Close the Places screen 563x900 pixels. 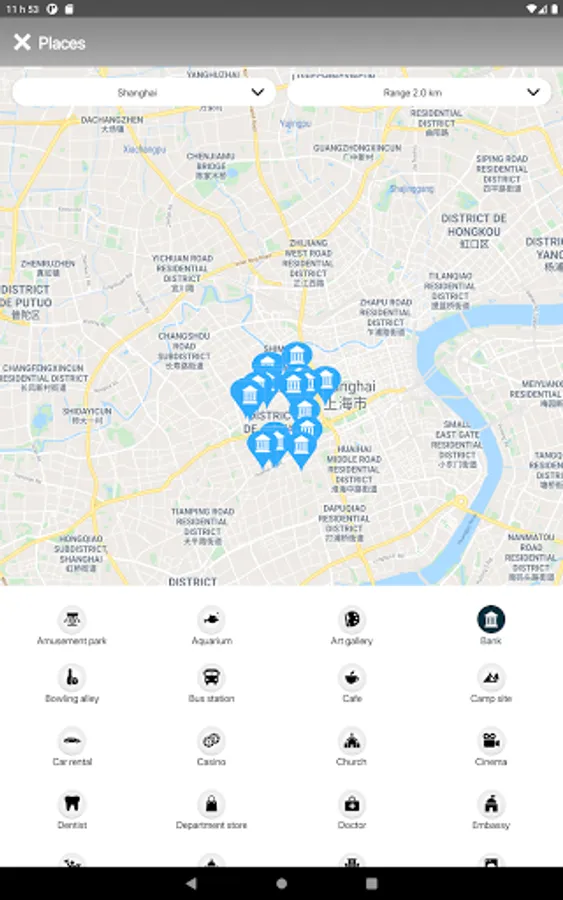[x=22, y=42]
